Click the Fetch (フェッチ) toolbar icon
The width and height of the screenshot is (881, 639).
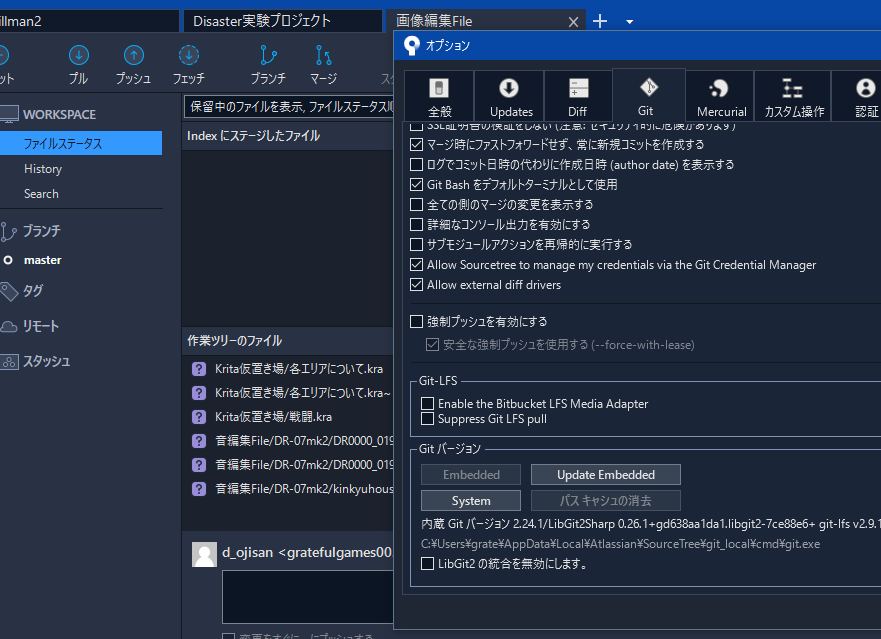point(189,55)
